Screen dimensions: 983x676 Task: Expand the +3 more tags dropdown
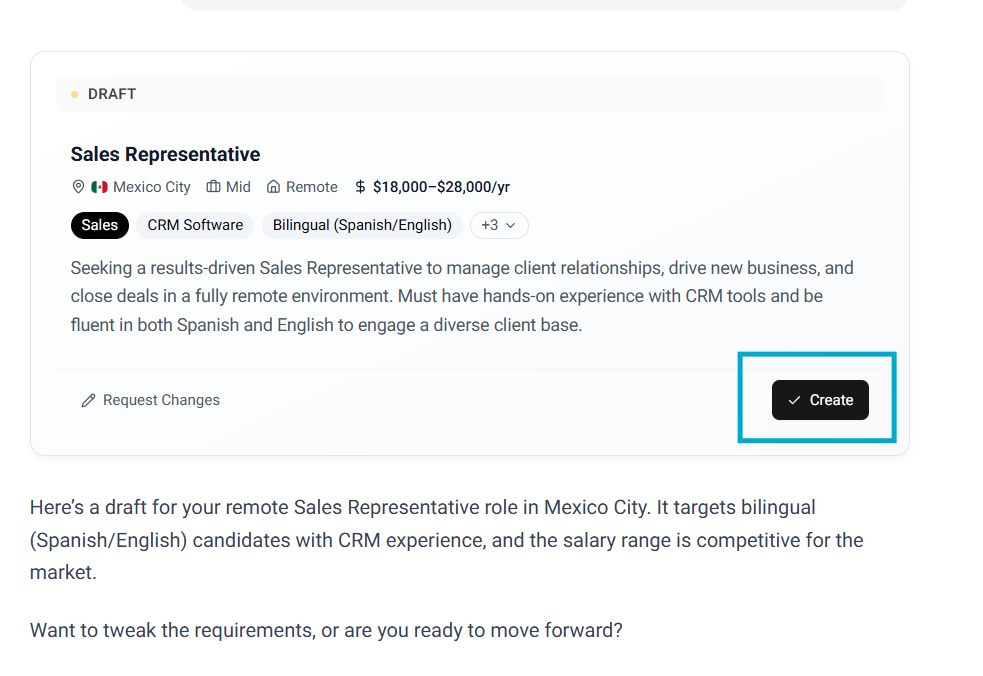[499, 225]
